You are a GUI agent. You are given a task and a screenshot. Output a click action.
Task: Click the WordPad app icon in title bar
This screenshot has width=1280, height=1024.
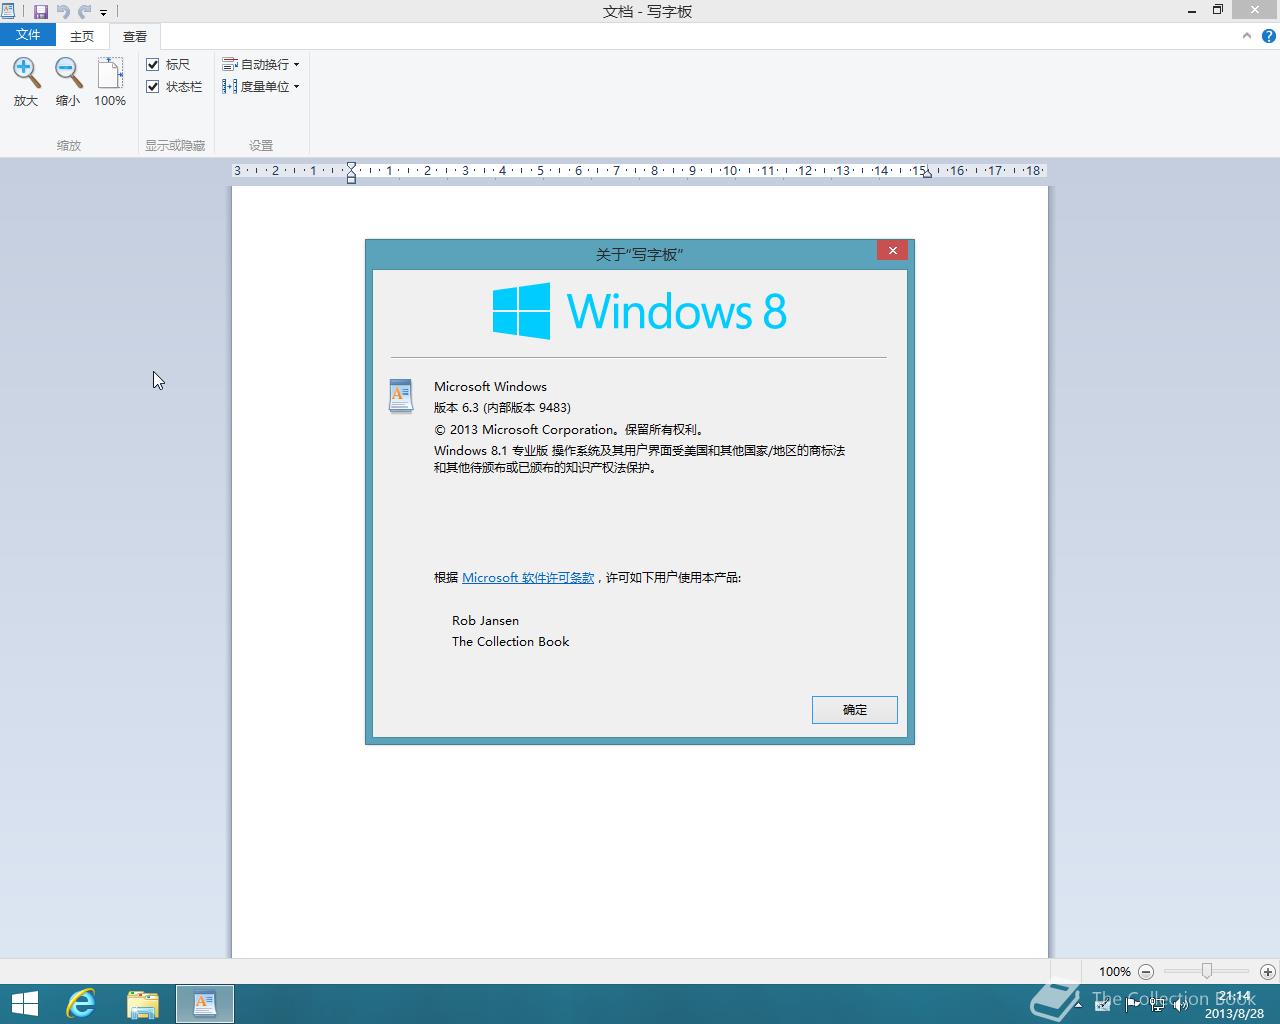click(x=8, y=11)
